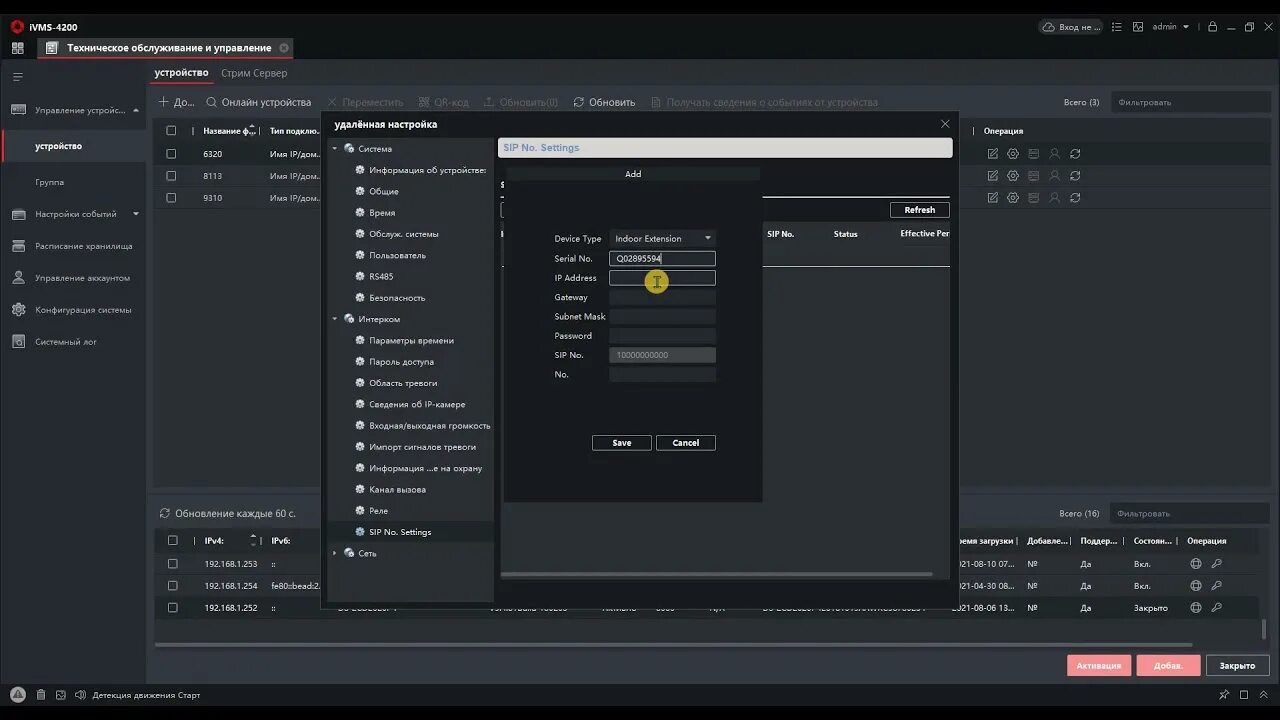Check the box for device 9310
The image size is (1280, 720).
(x=171, y=198)
